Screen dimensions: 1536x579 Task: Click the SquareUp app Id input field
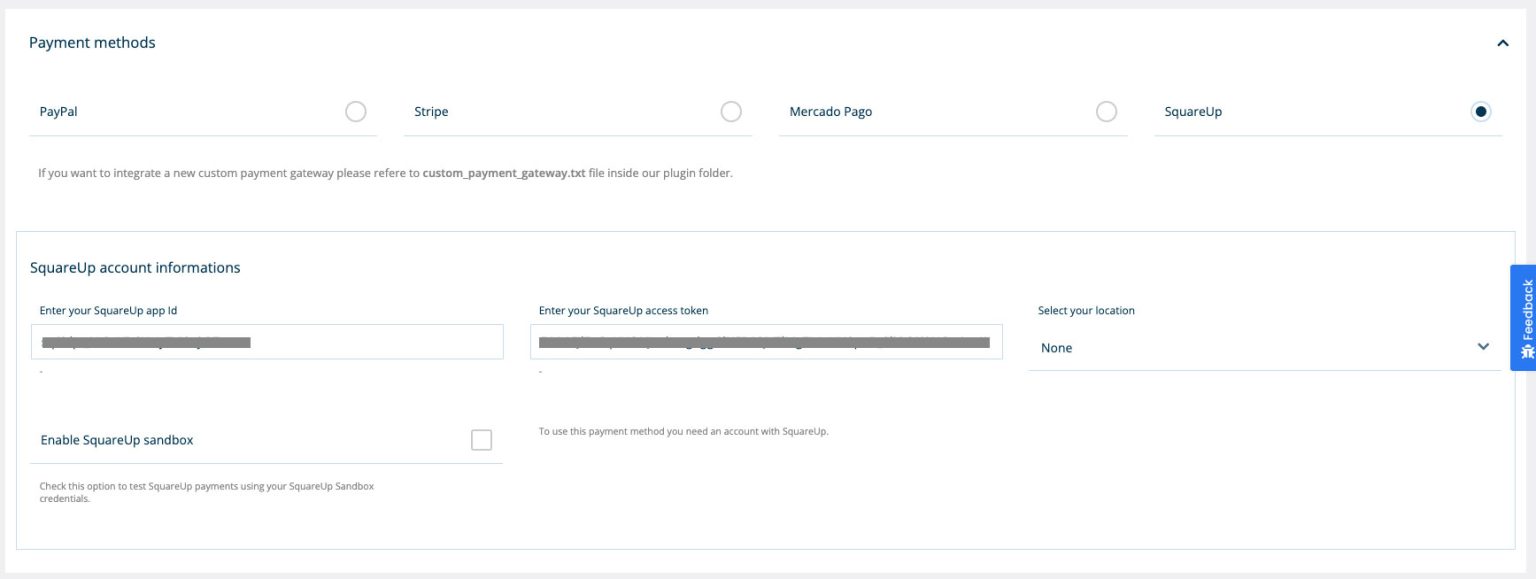(x=267, y=342)
